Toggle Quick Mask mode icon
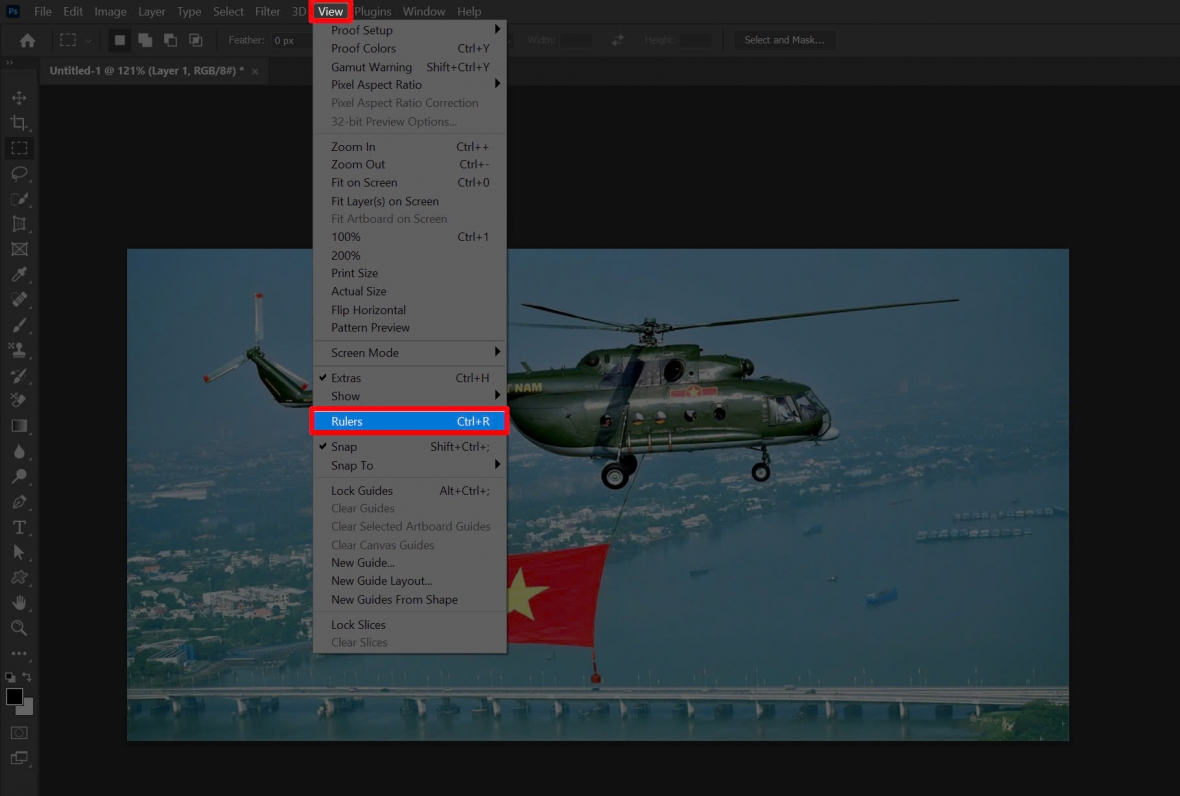Viewport: 1180px width, 796px height. click(x=19, y=733)
